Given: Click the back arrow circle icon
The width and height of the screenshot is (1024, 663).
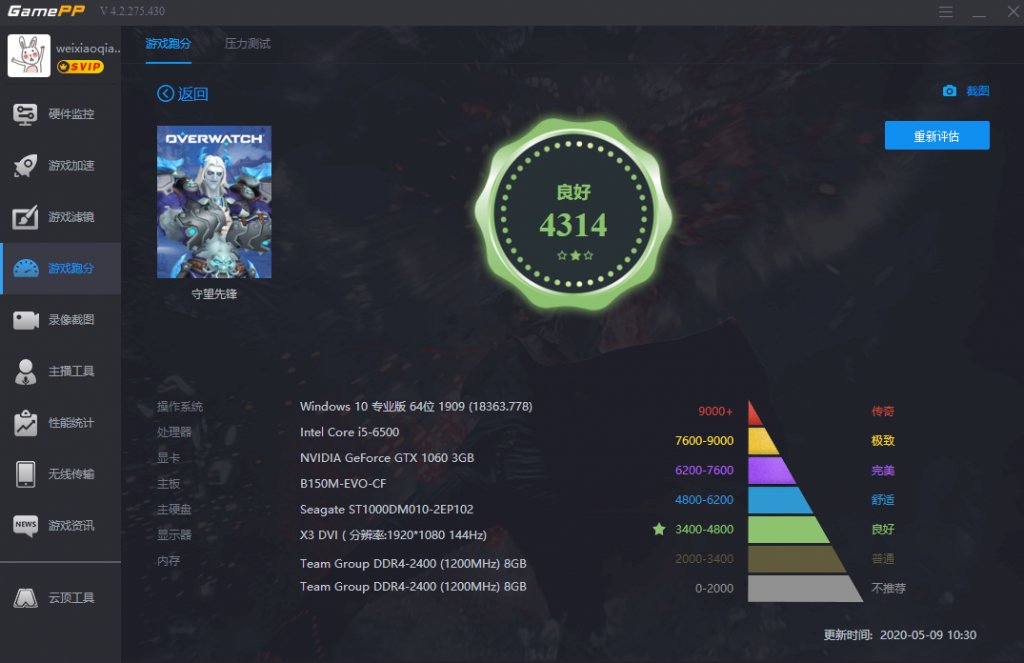Looking at the screenshot, I should pyautogui.click(x=166, y=94).
